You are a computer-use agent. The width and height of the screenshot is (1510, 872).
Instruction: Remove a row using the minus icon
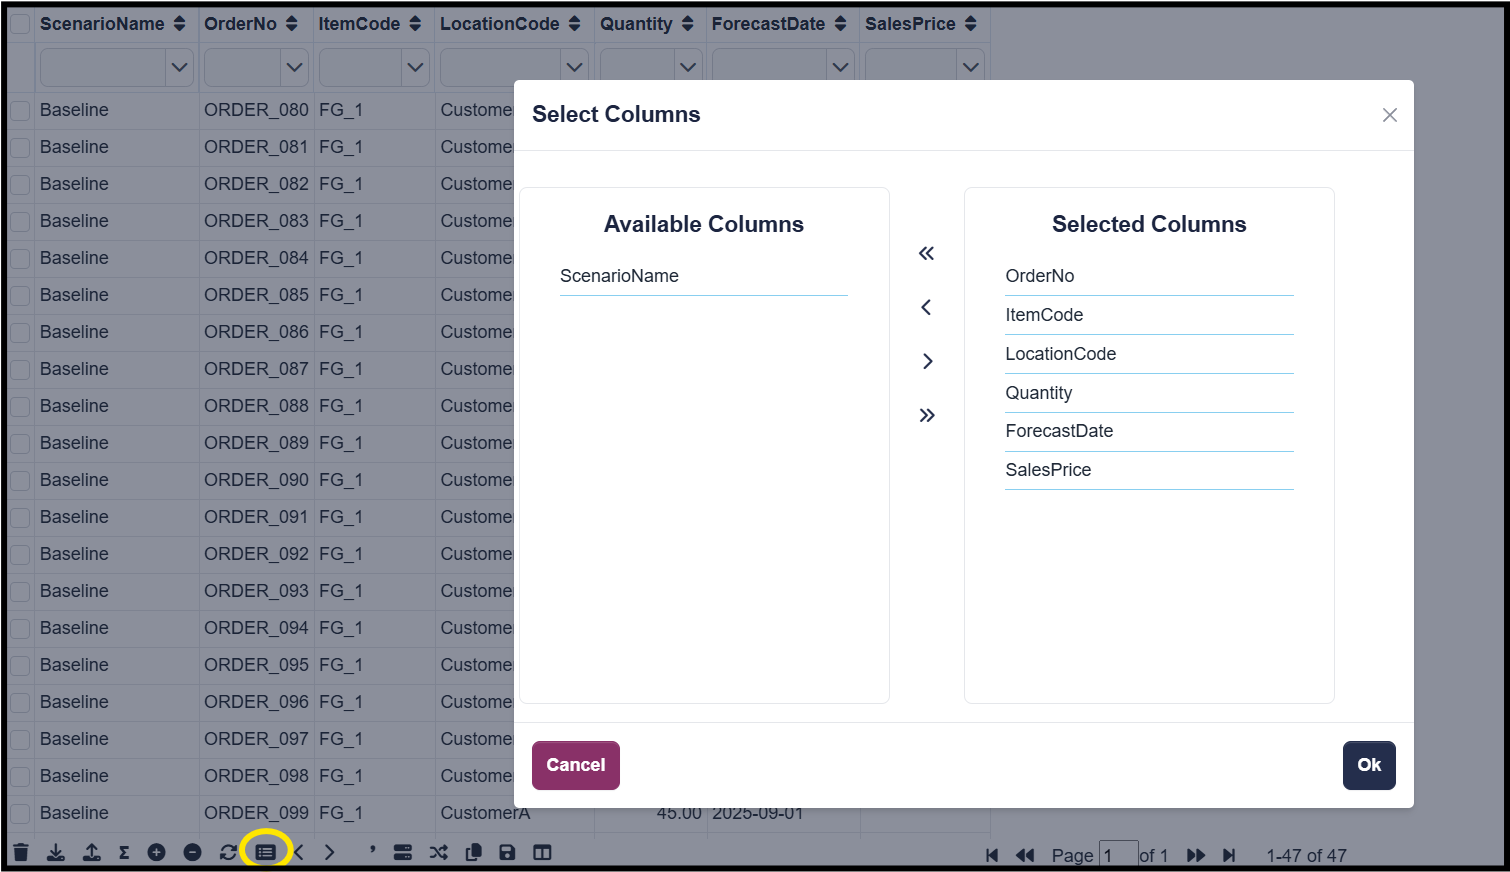(x=192, y=852)
